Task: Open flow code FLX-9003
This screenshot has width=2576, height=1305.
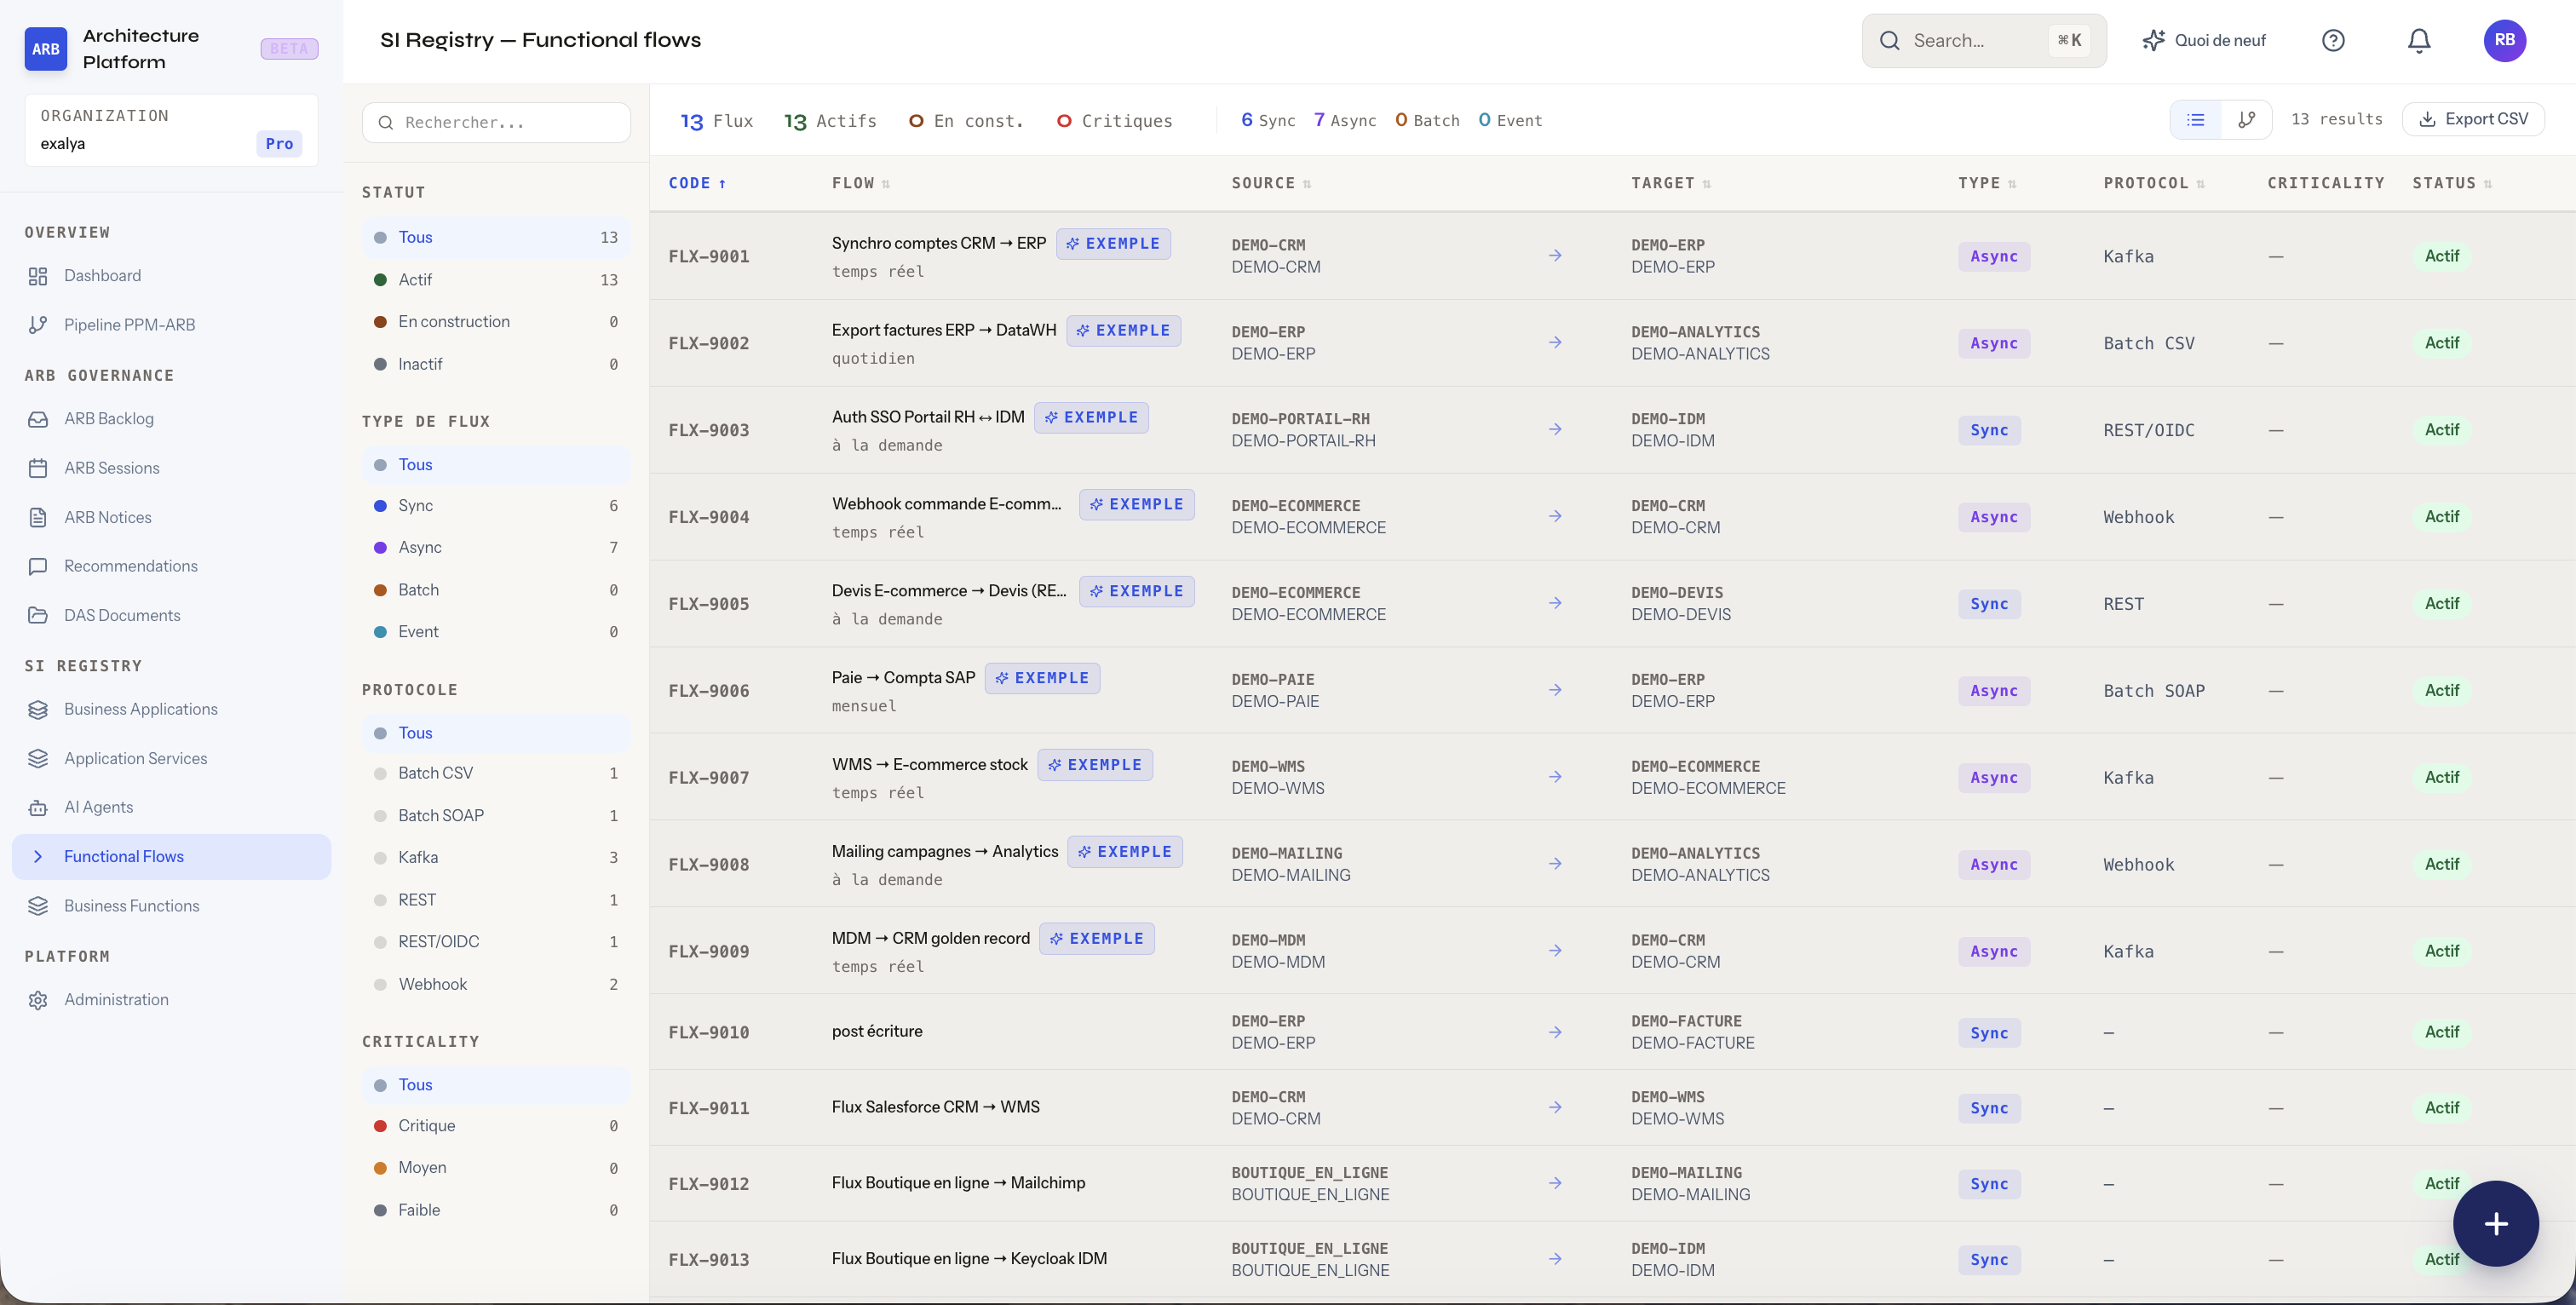Action: point(709,430)
